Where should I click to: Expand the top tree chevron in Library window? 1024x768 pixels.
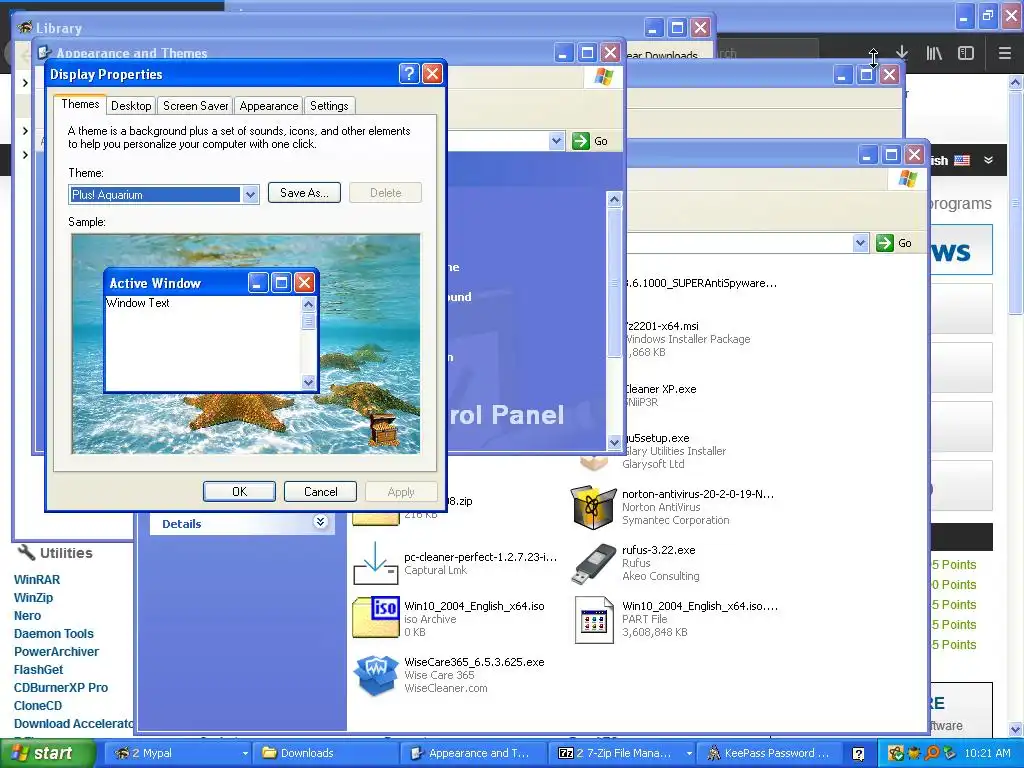tap(25, 83)
